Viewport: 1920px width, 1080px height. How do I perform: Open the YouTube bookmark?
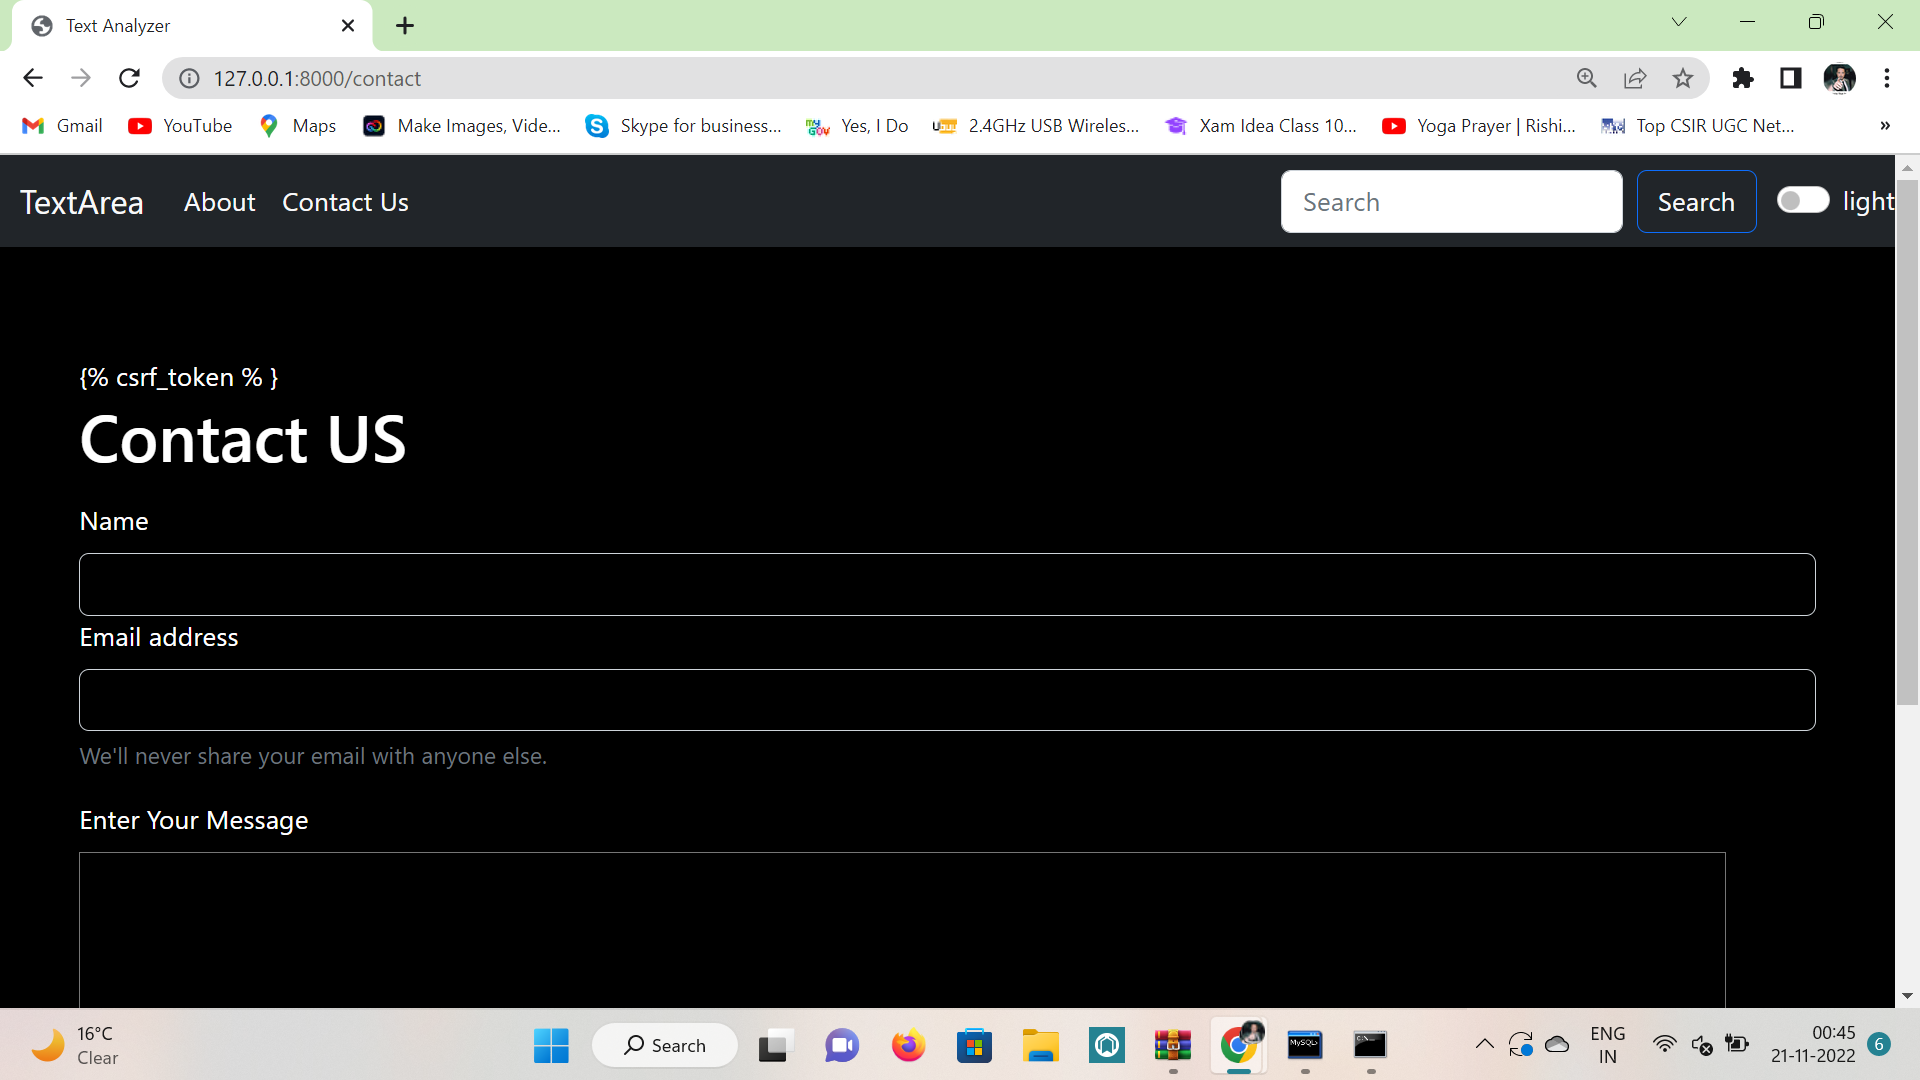(x=180, y=125)
